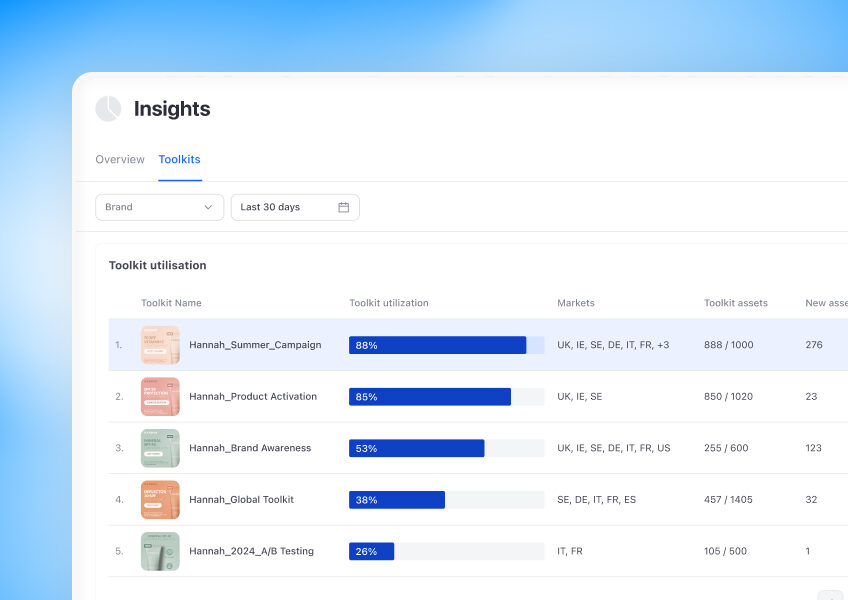Screen dimensions: 848x600
Task: Open the Last 30 days date picker
Action: click(x=295, y=207)
